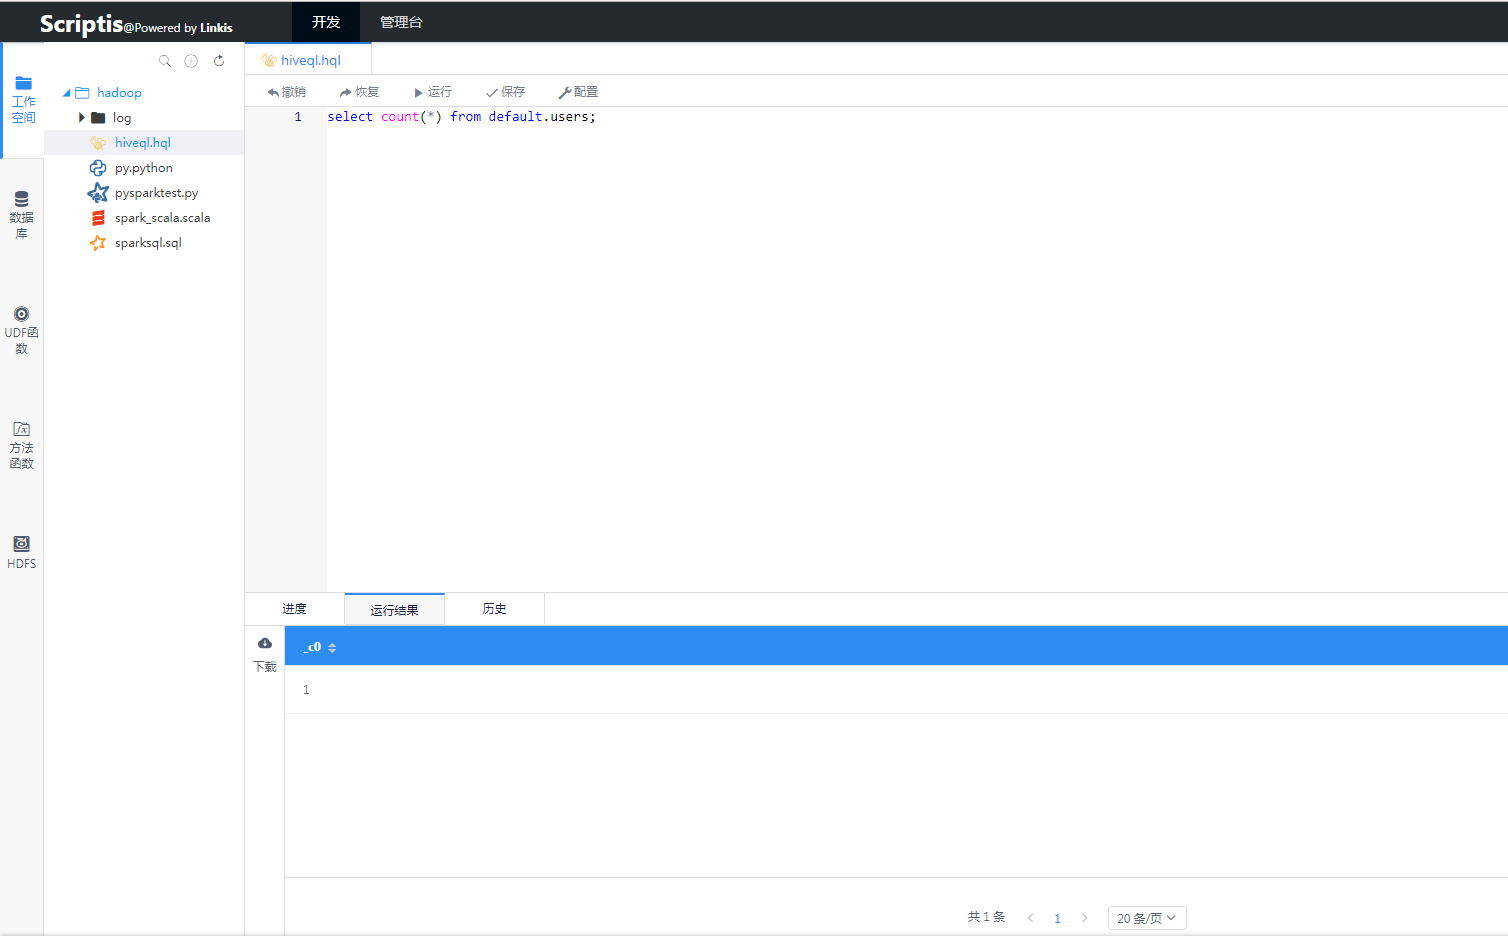This screenshot has height=936, width=1508.
Task: Switch to the management console tab
Action: pos(401,22)
